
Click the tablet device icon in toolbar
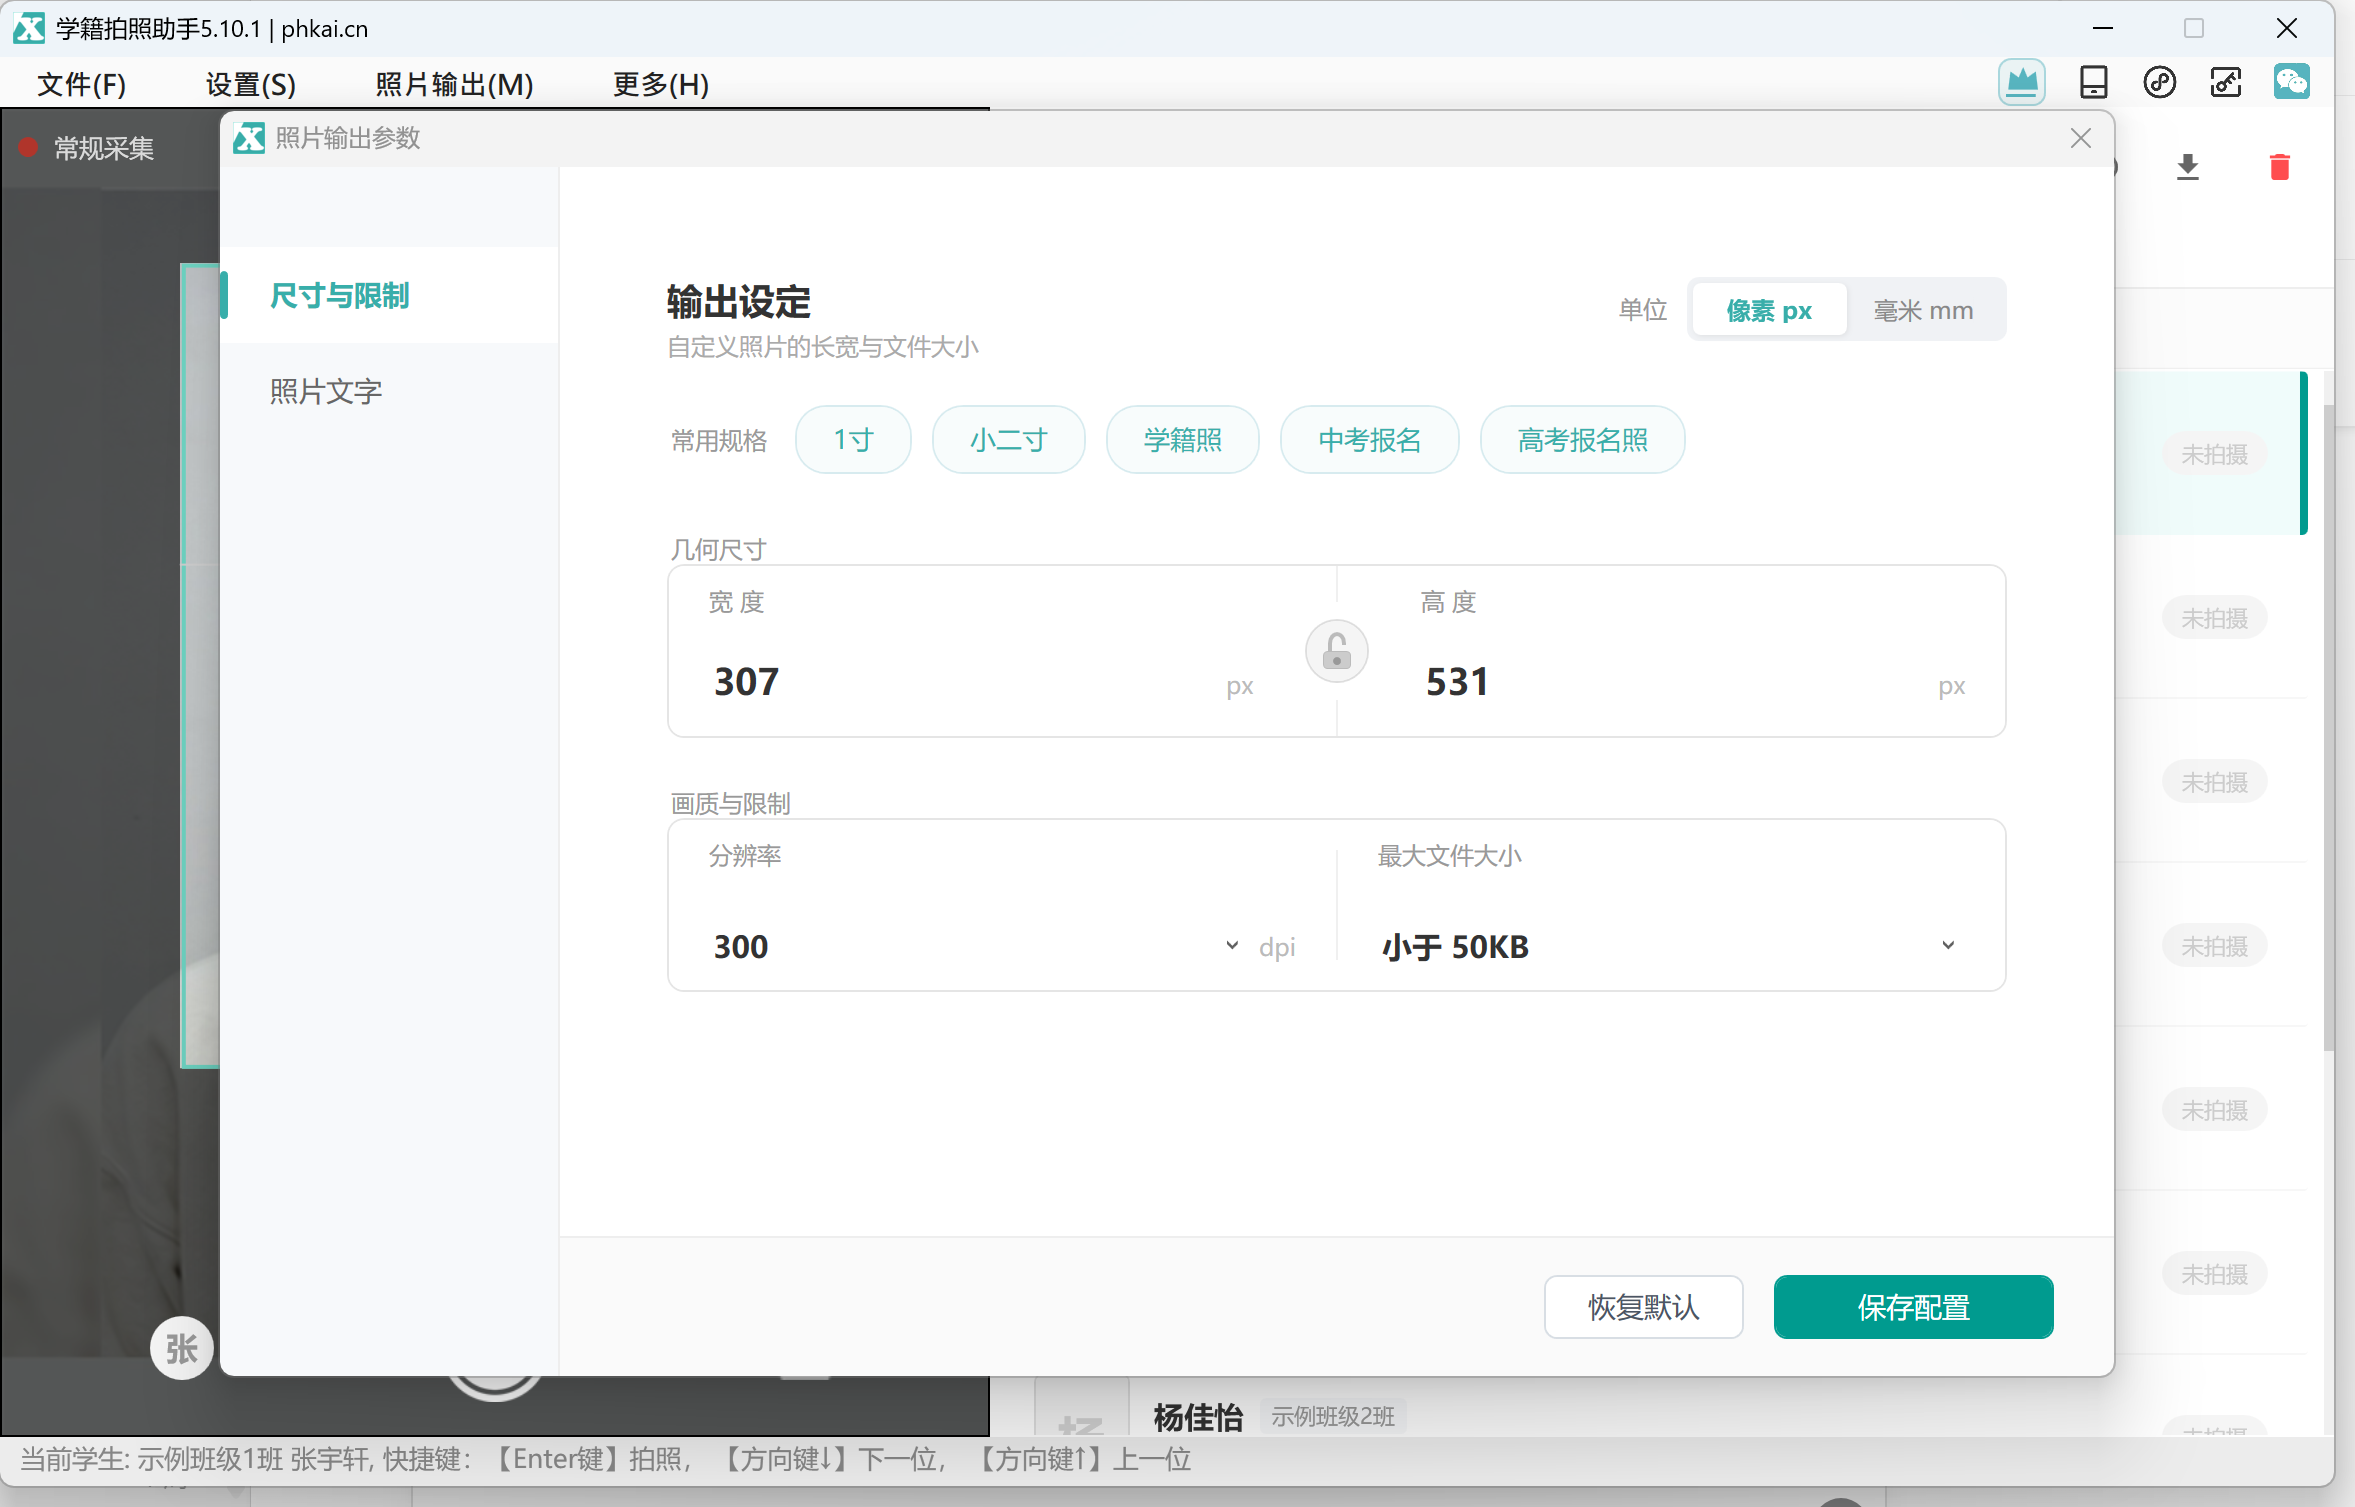(x=2093, y=82)
